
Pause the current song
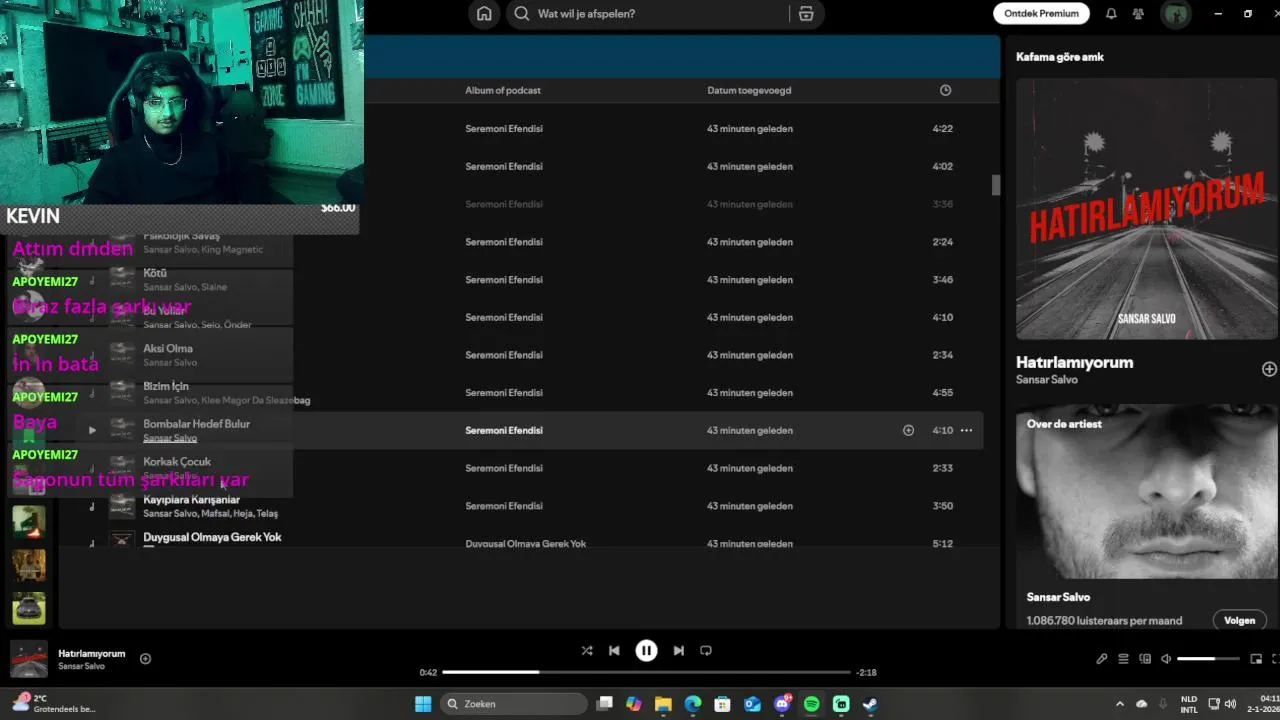646,650
